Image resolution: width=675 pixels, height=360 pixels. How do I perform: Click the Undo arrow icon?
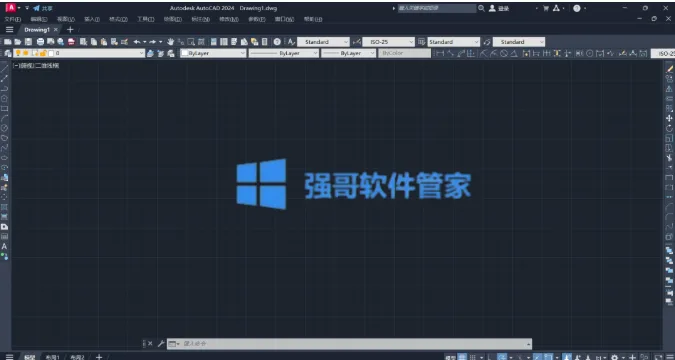[137, 42]
